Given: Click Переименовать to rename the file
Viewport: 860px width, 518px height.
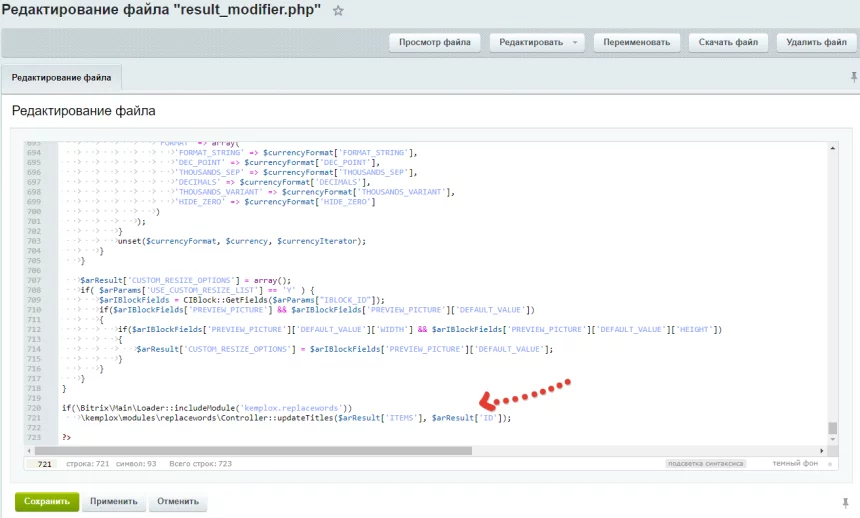Looking at the screenshot, I should [637, 42].
